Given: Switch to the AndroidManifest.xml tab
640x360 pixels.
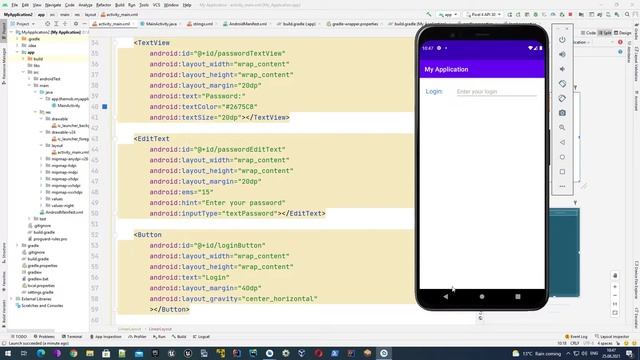Looking at the screenshot, I should click(x=246, y=24).
